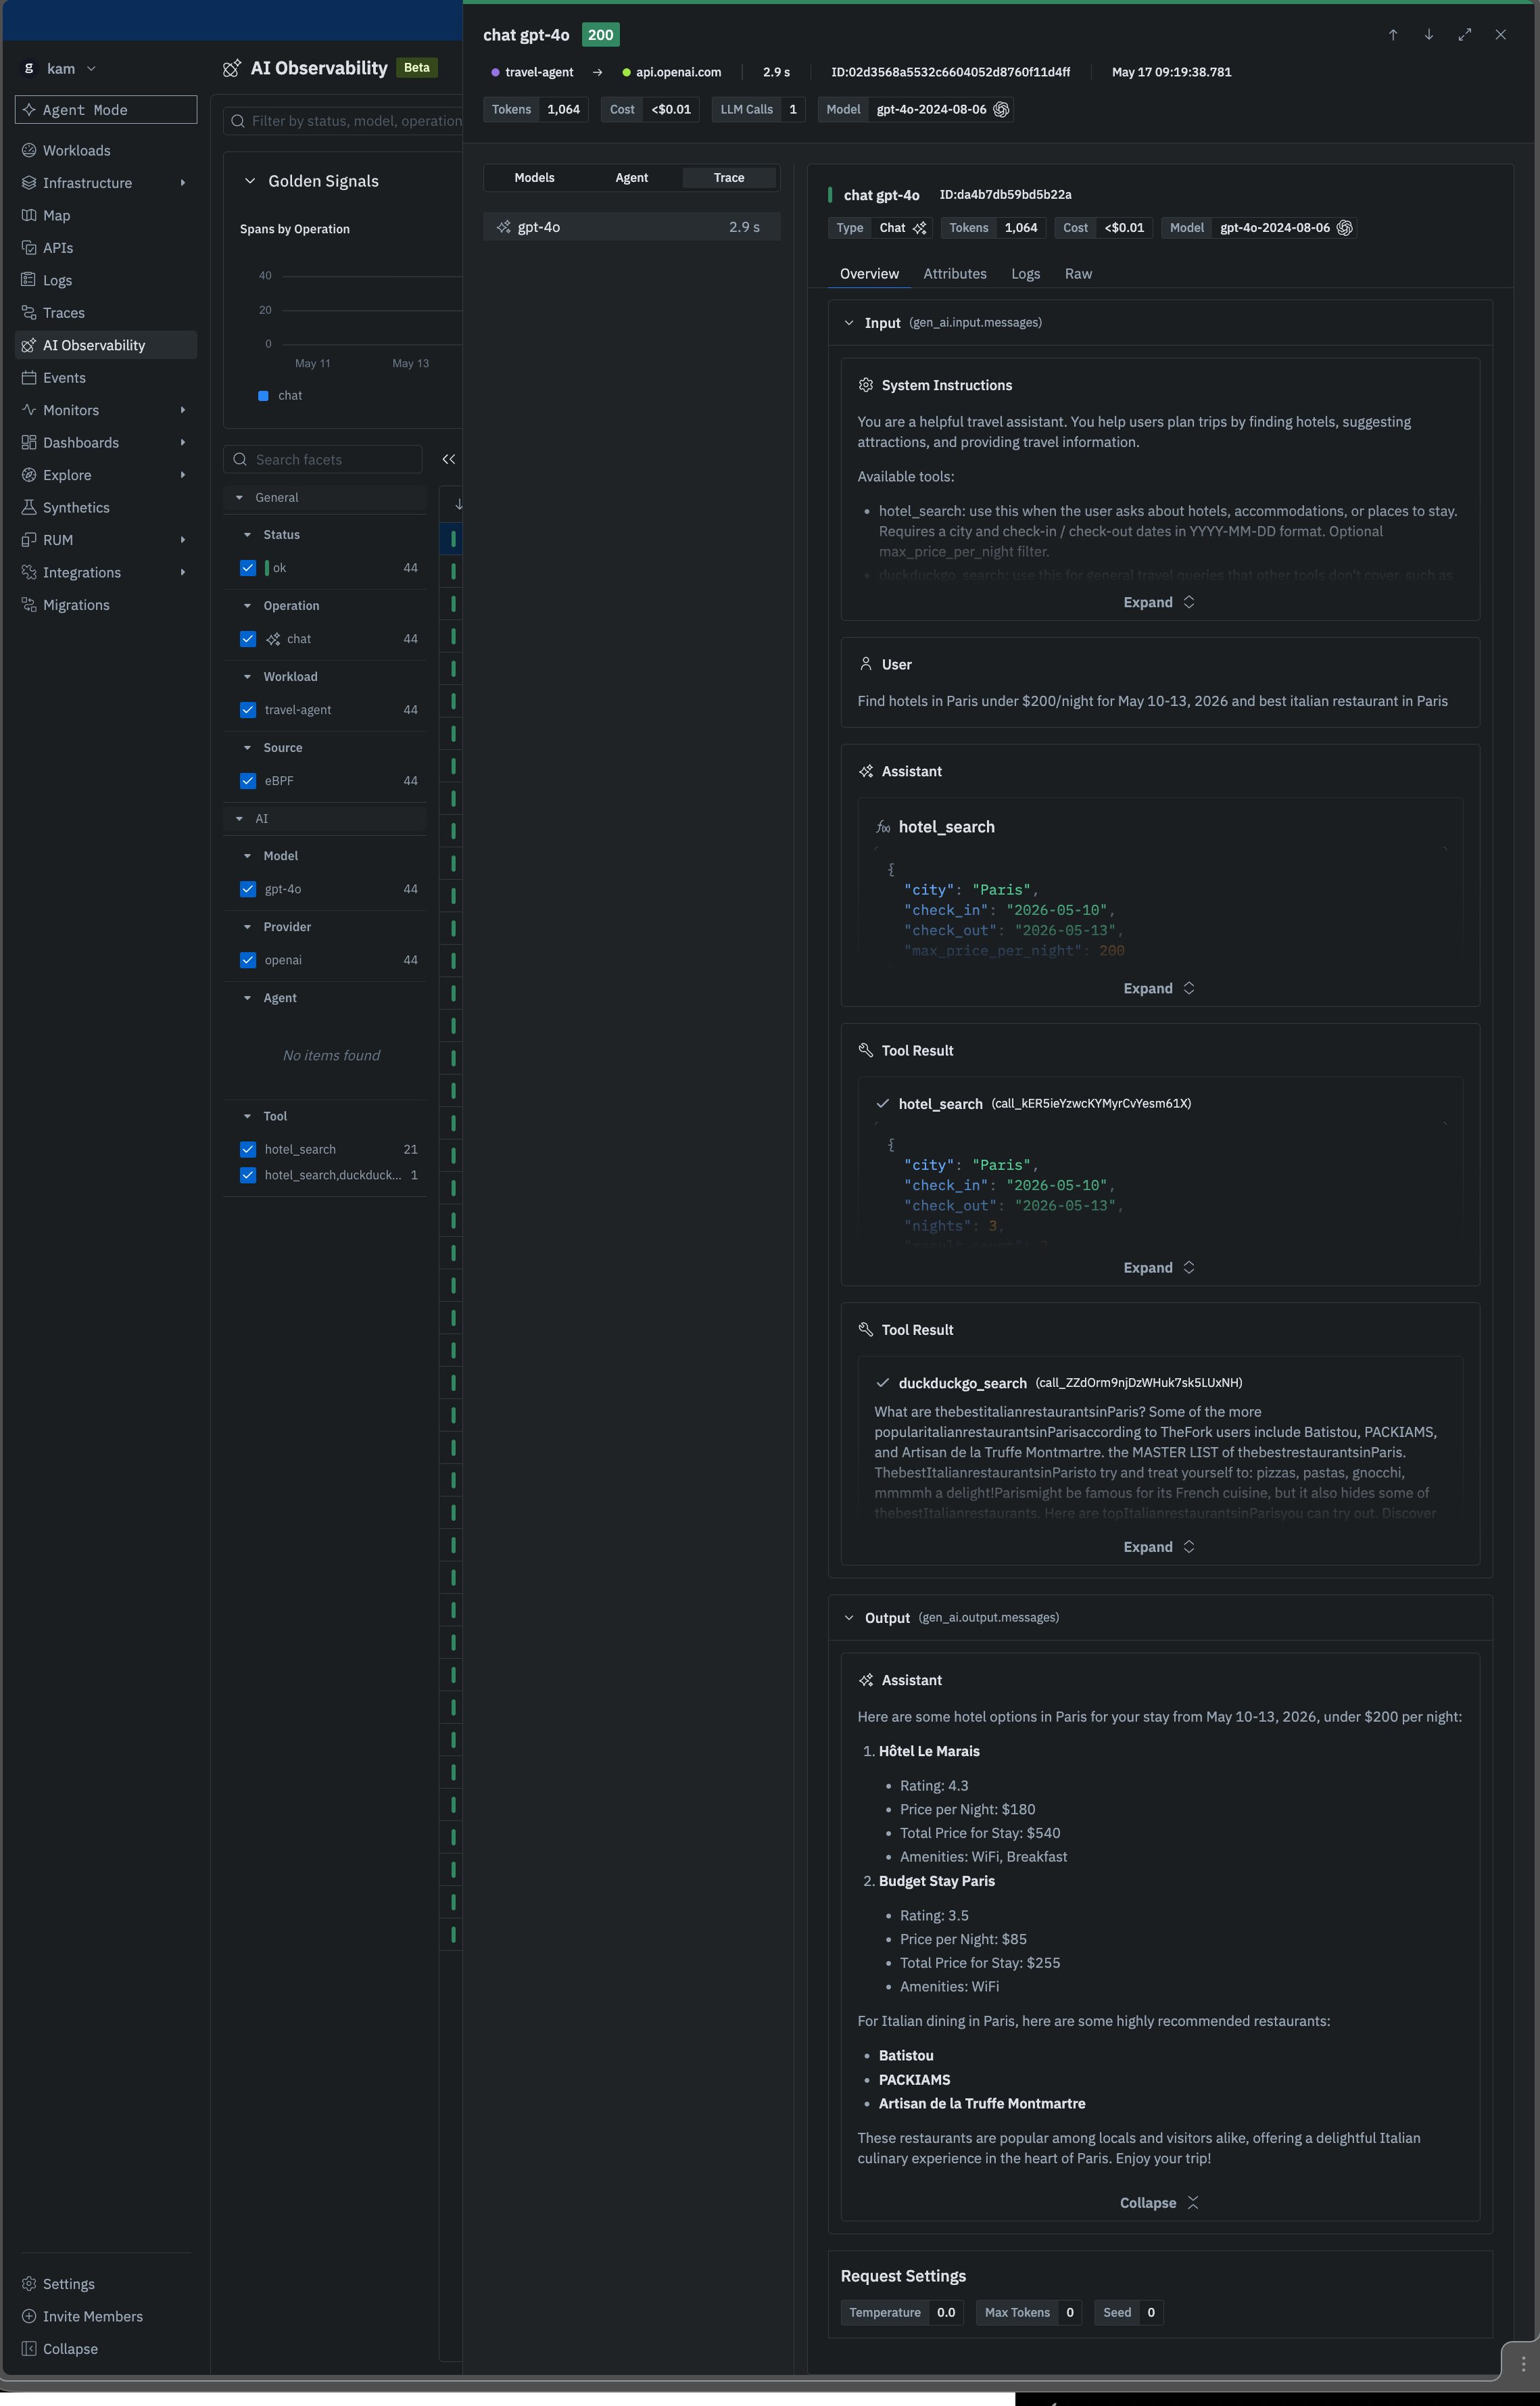Switch to the Agent view tab
This screenshot has height=2406, width=1540.
pyautogui.click(x=632, y=178)
